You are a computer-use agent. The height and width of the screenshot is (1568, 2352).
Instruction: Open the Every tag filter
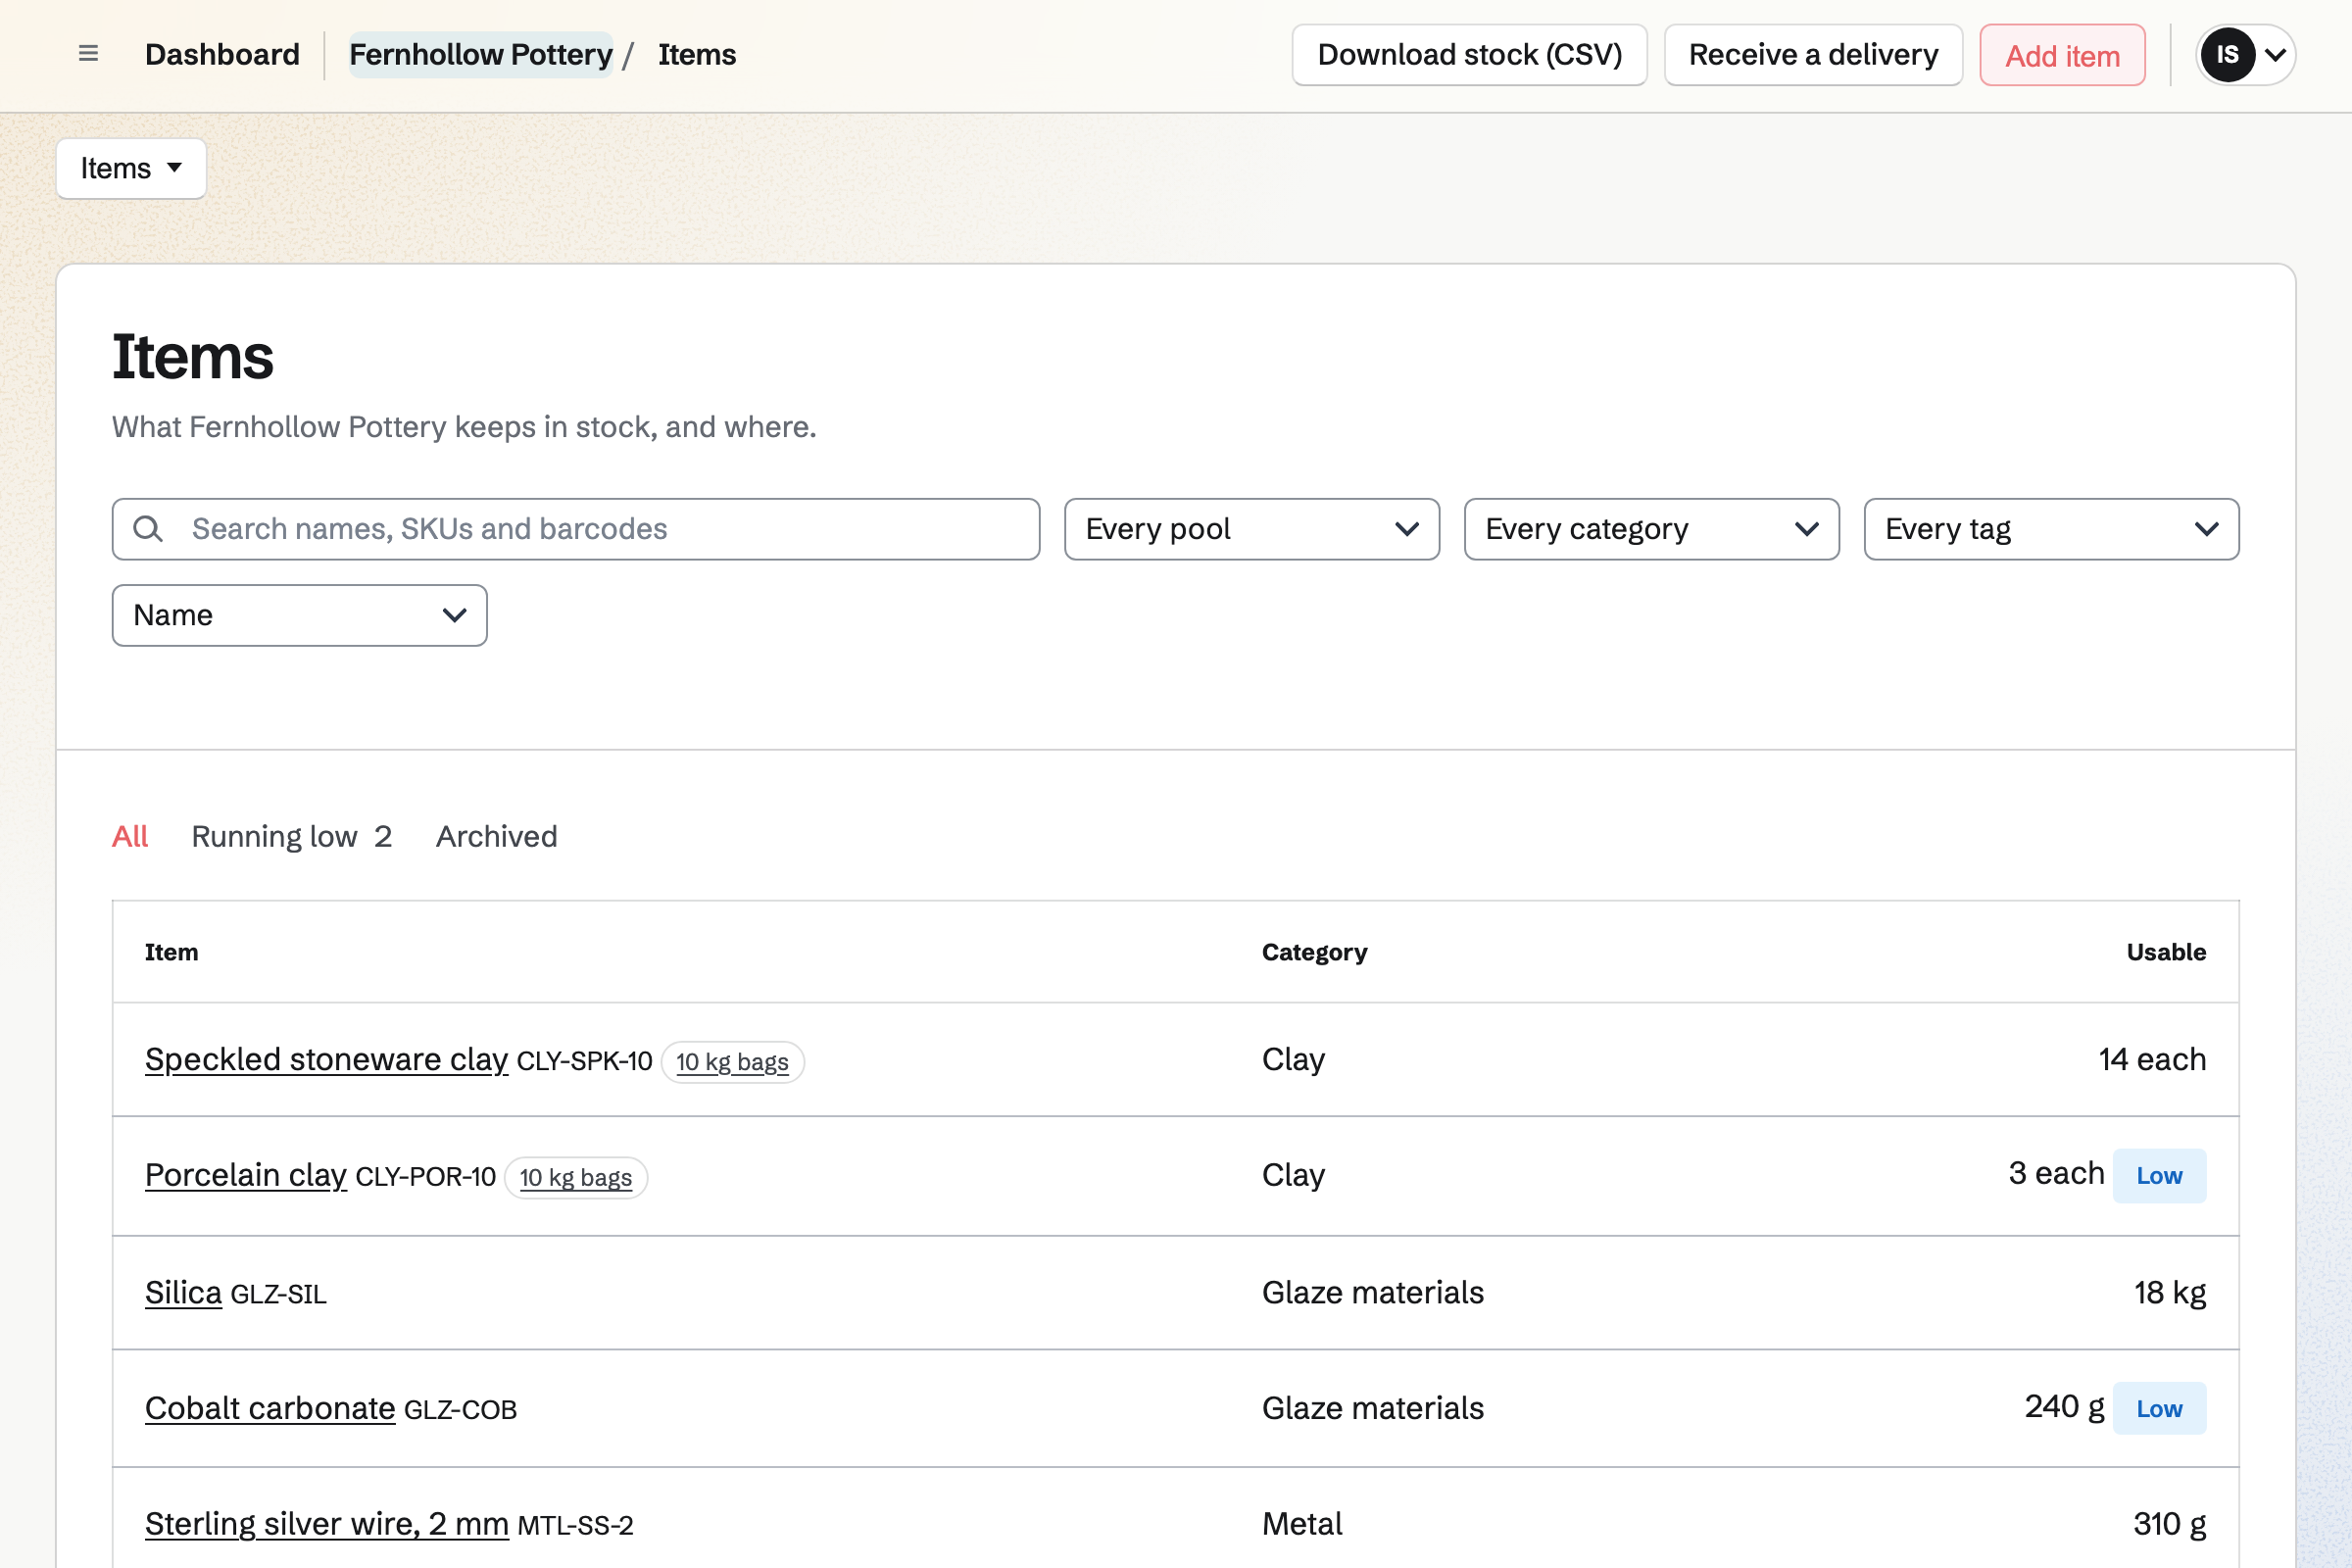[x=2051, y=529]
